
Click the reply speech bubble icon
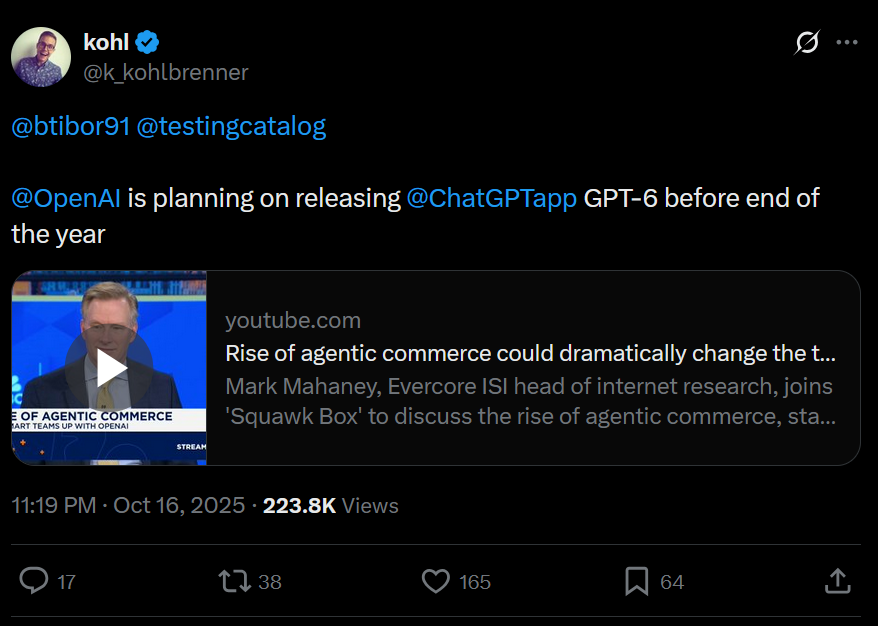pos(35,580)
